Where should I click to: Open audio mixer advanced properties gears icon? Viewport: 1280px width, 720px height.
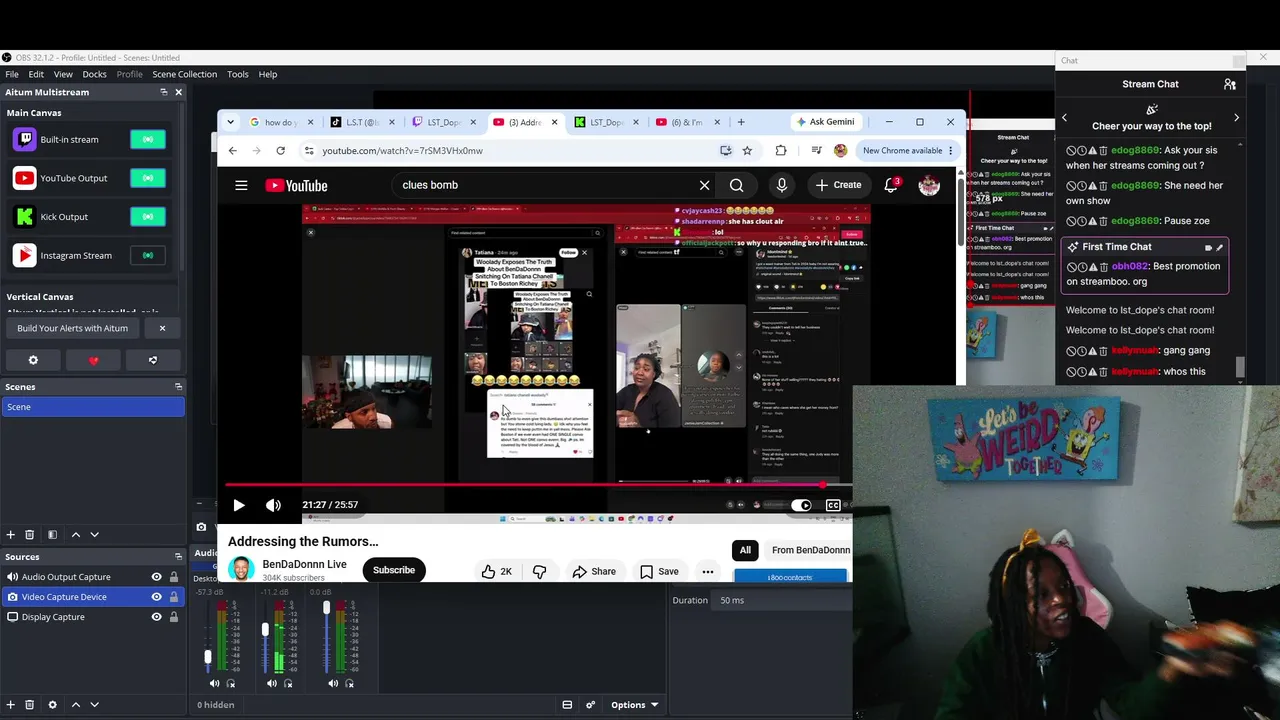coord(591,705)
